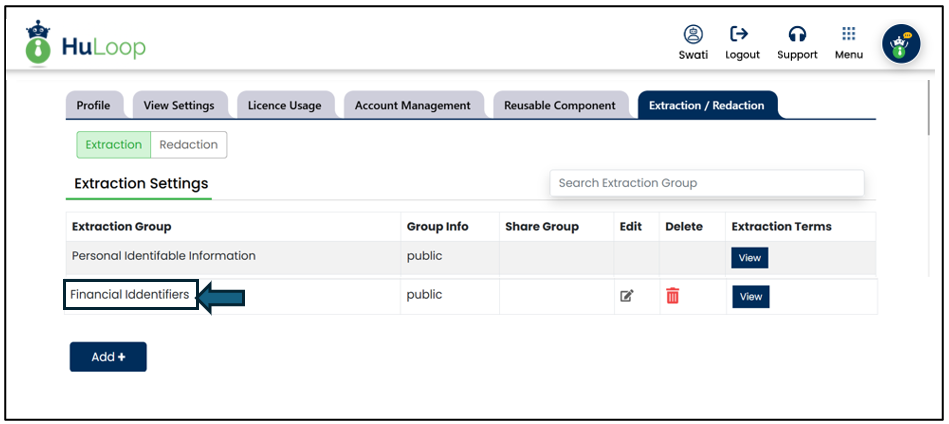949x424 pixels.
Task: Delete the Financial Iddentifiers group
Action: 673,296
